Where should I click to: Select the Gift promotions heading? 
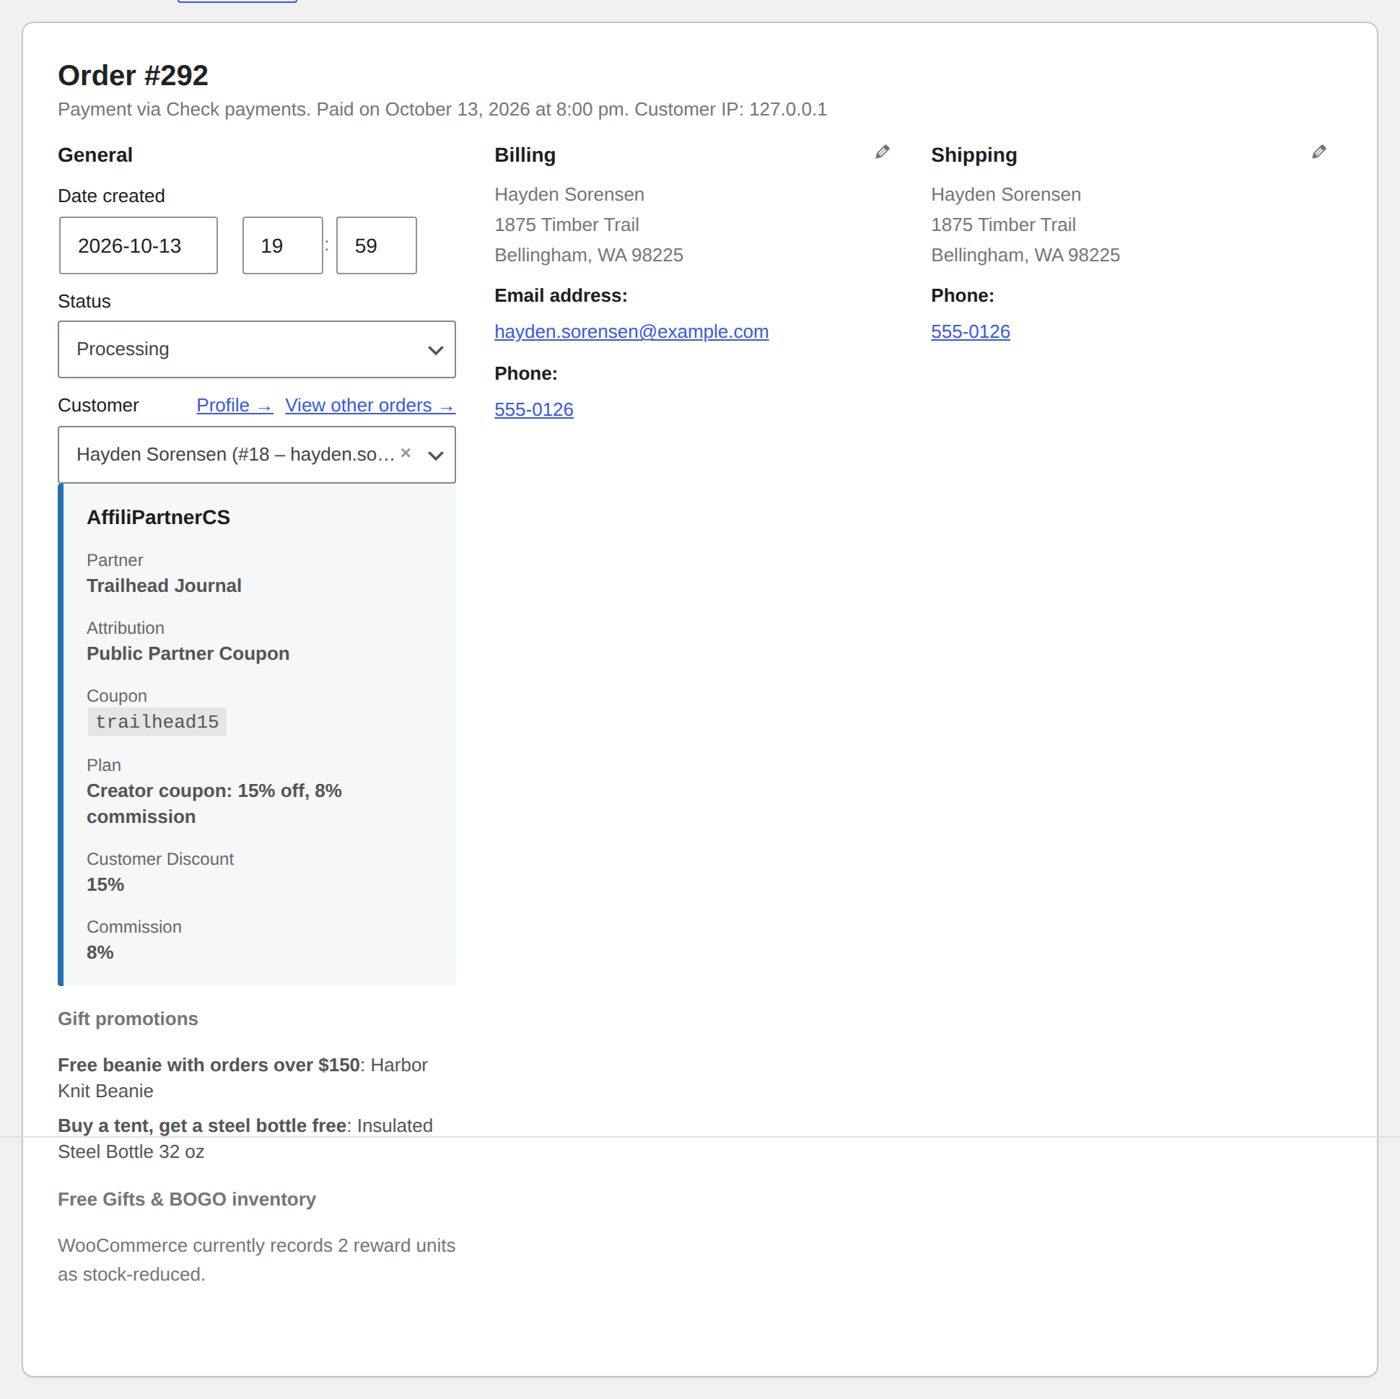point(128,1019)
